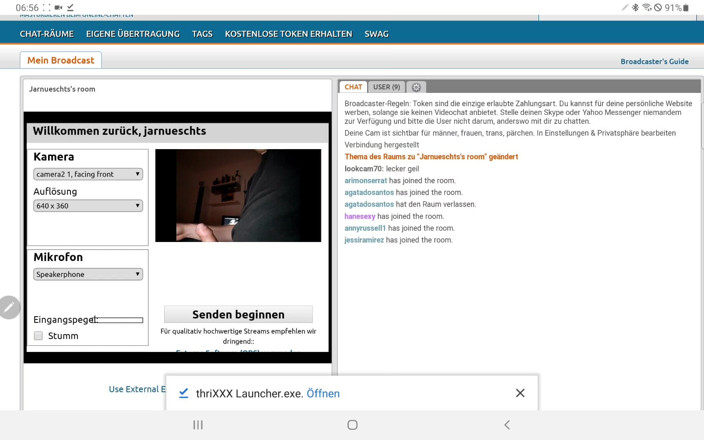
Task: Open the Auflösung dropdown 640 x 360
Action: pos(88,206)
